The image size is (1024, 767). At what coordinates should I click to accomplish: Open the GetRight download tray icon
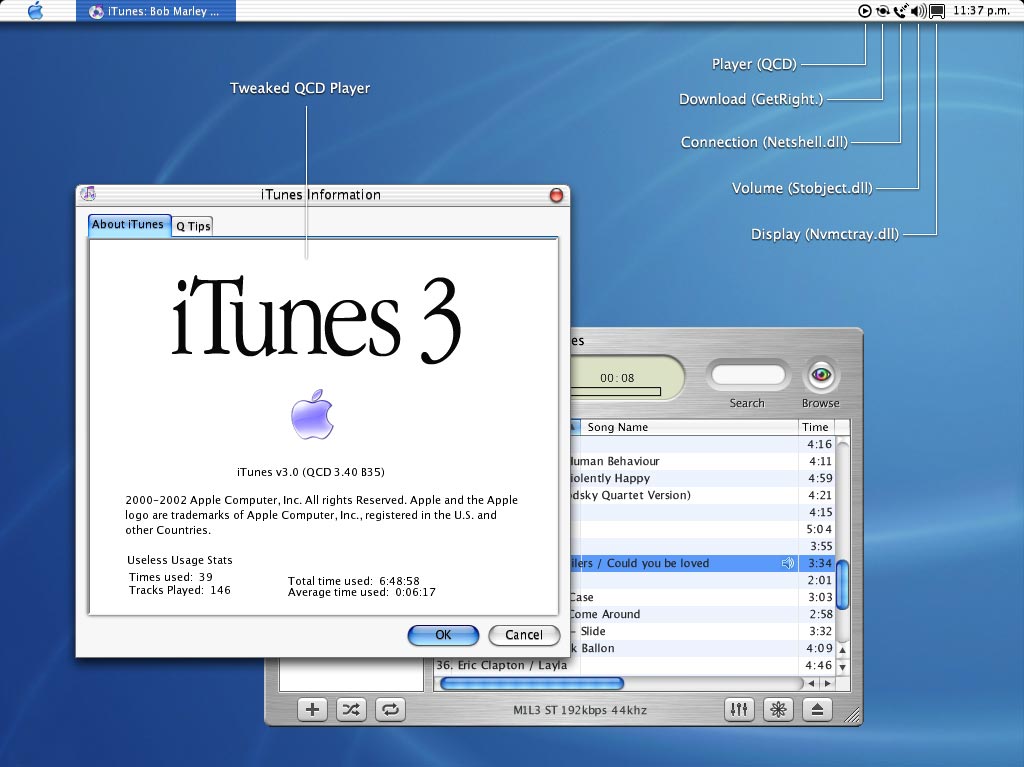pyautogui.click(x=882, y=10)
